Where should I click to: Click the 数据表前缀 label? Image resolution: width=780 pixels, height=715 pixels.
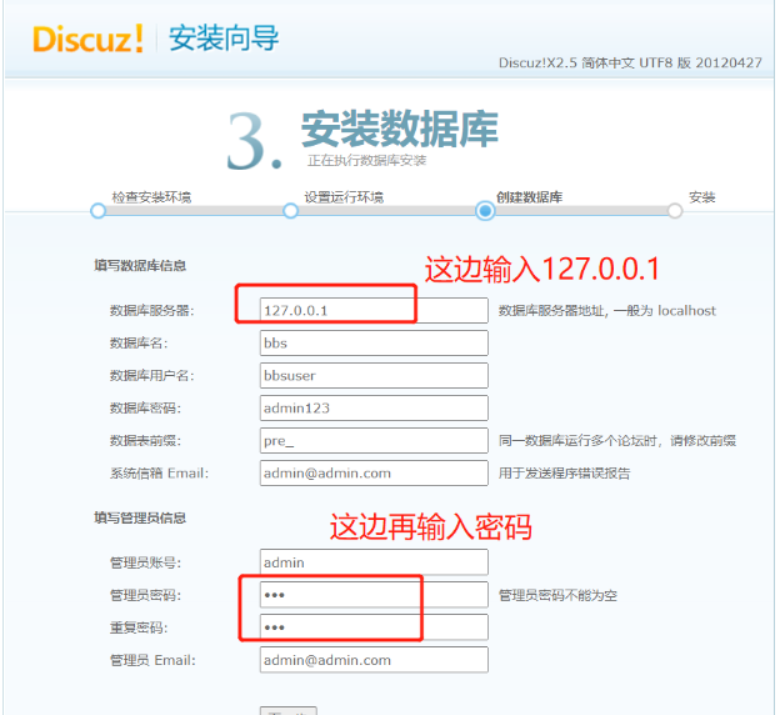145,441
